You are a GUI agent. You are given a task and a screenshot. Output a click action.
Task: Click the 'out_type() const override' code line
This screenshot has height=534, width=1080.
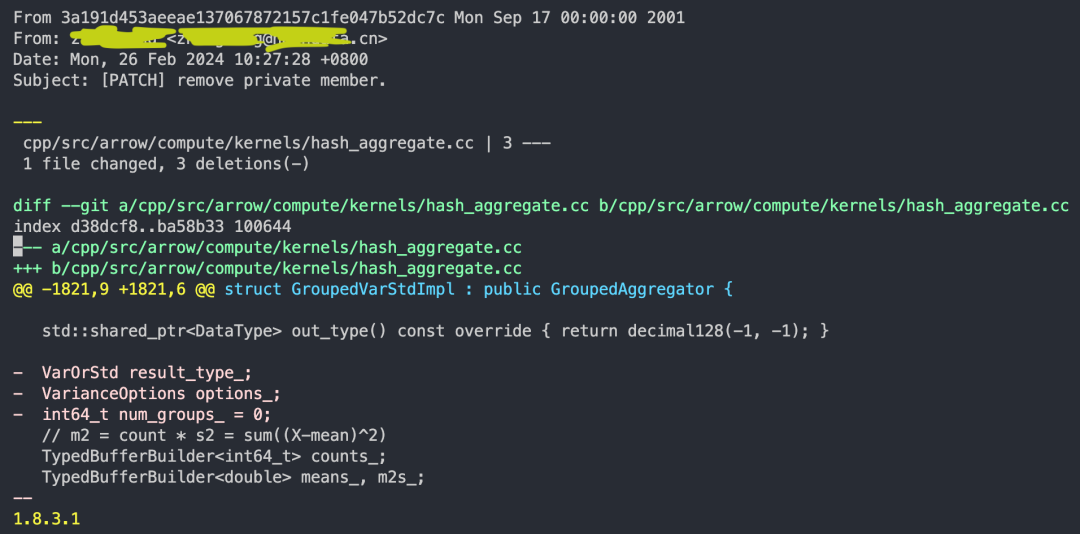435,331
